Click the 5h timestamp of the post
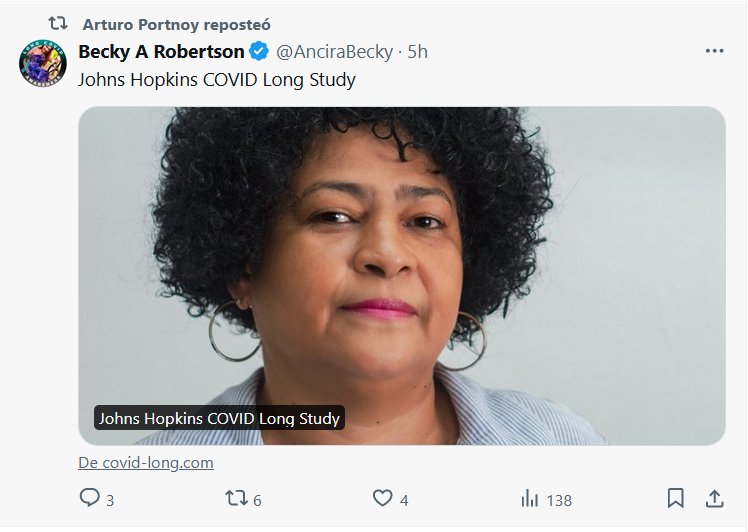The height and width of the screenshot is (532, 748). (x=417, y=52)
